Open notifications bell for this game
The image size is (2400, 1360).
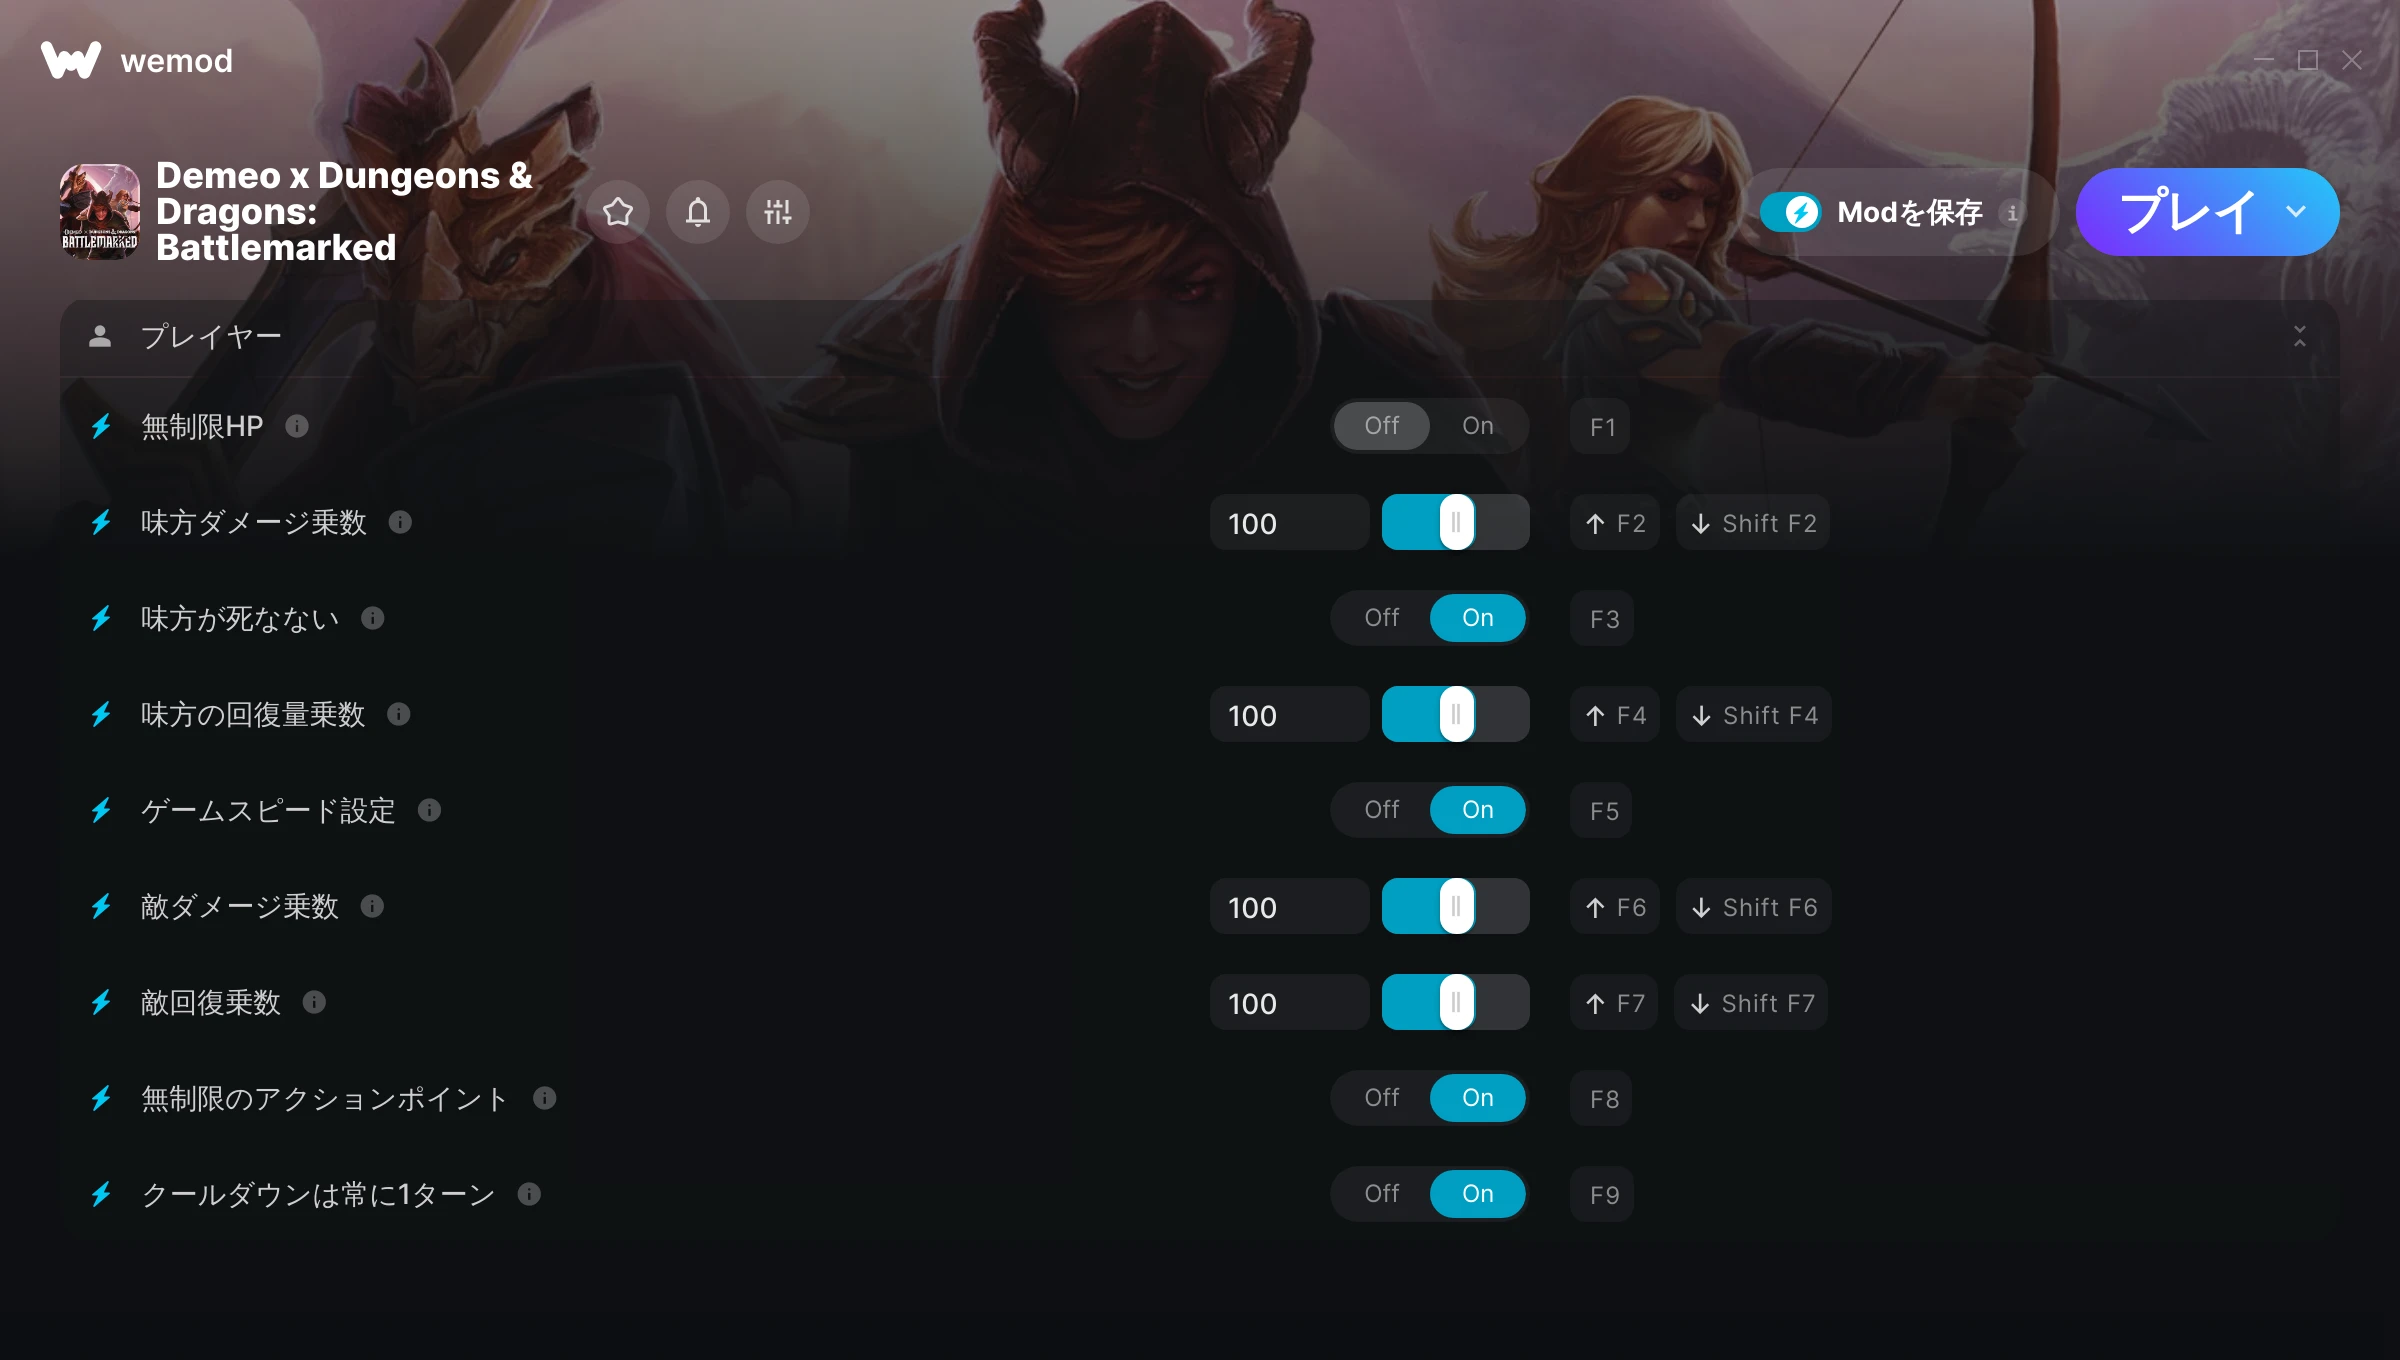point(698,212)
